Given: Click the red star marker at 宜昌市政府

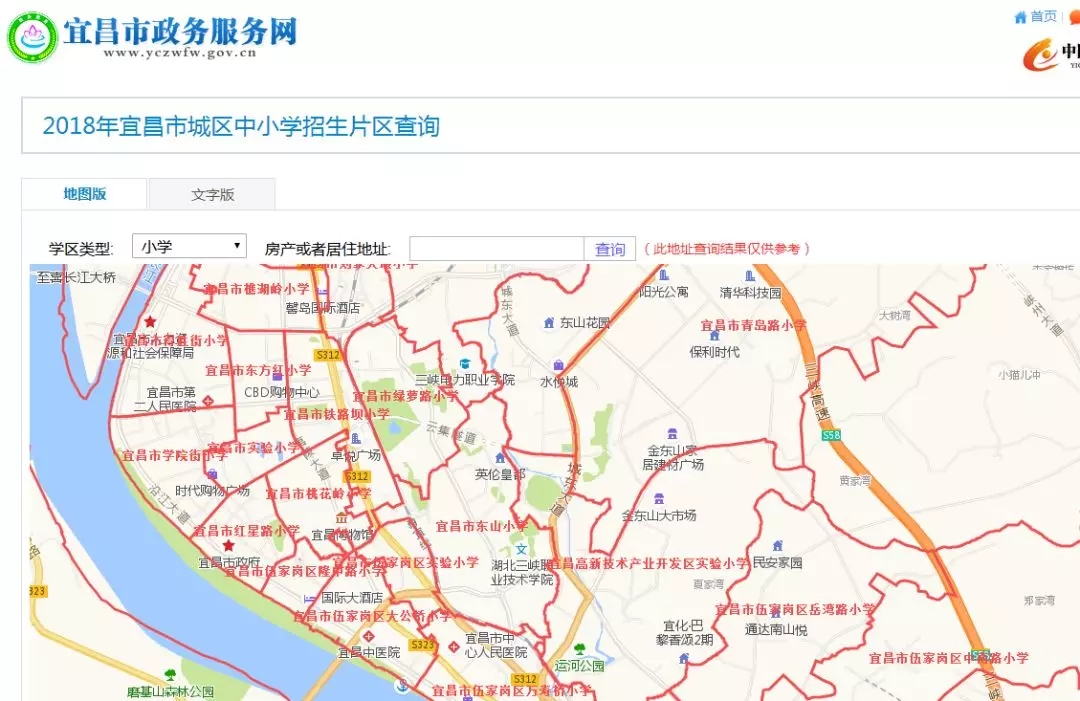Looking at the screenshot, I should click(228, 546).
